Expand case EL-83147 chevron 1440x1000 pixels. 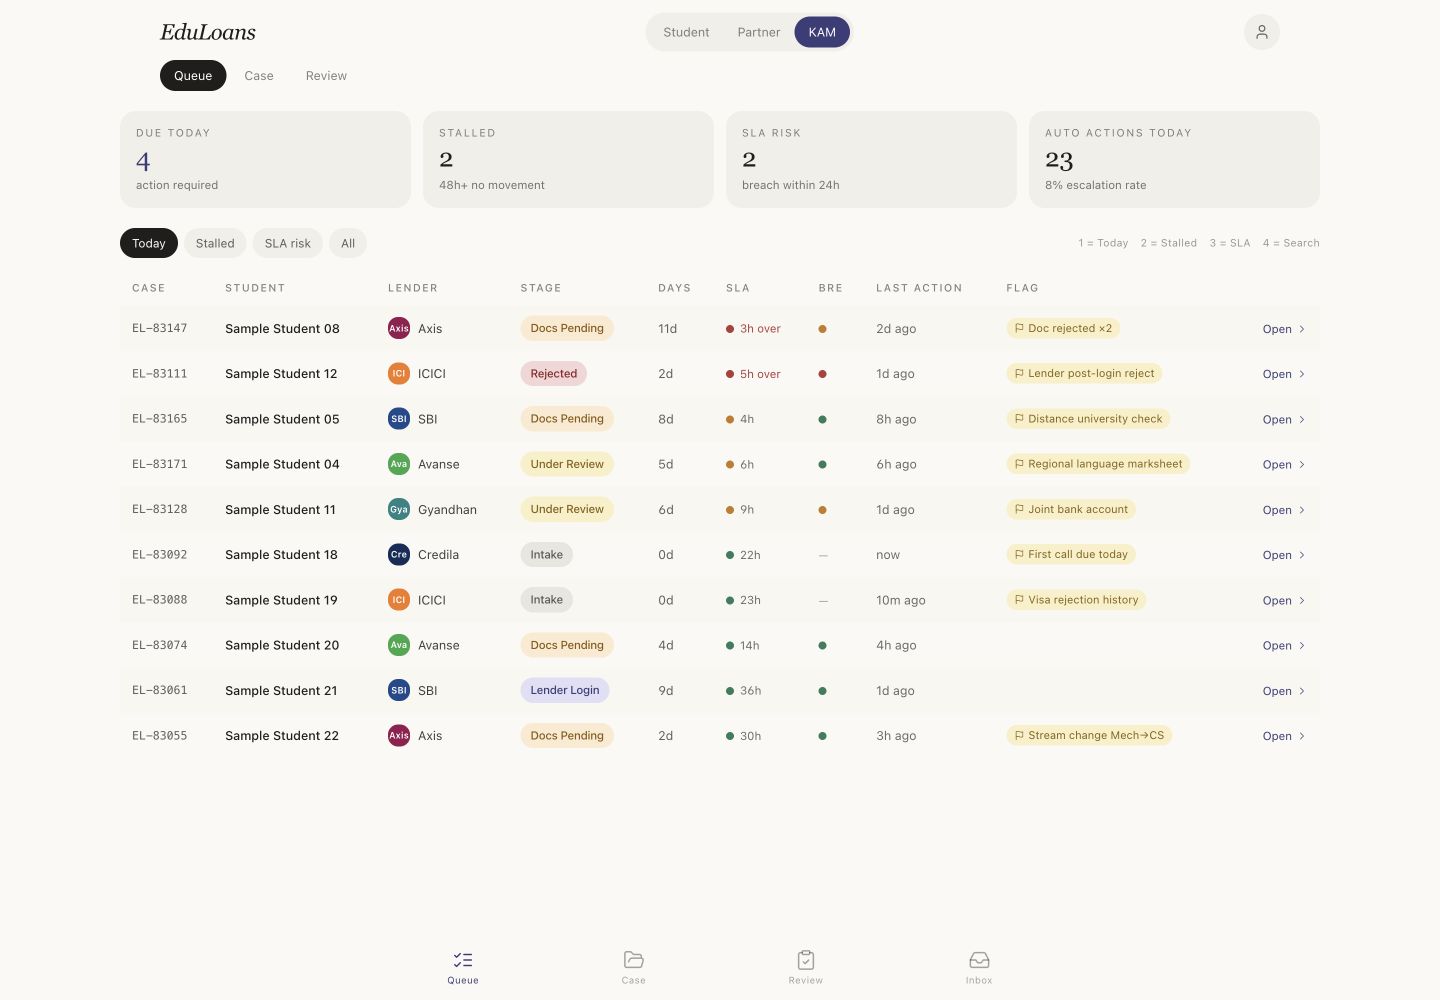click(1302, 329)
